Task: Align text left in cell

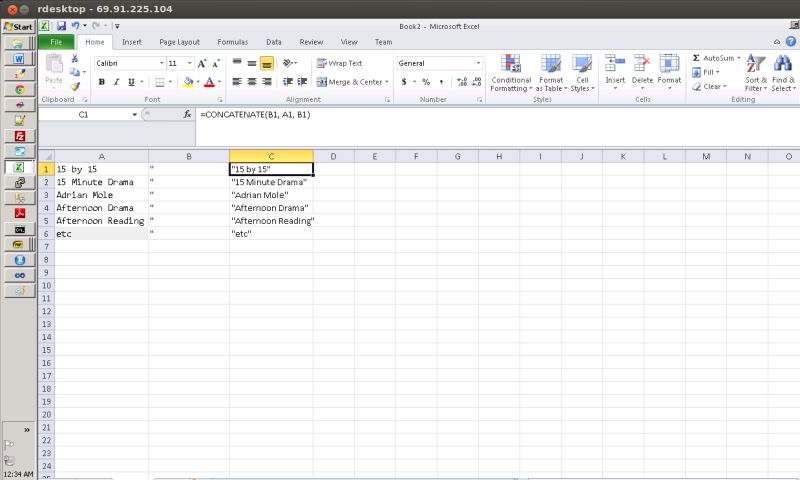Action: (237, 82)
